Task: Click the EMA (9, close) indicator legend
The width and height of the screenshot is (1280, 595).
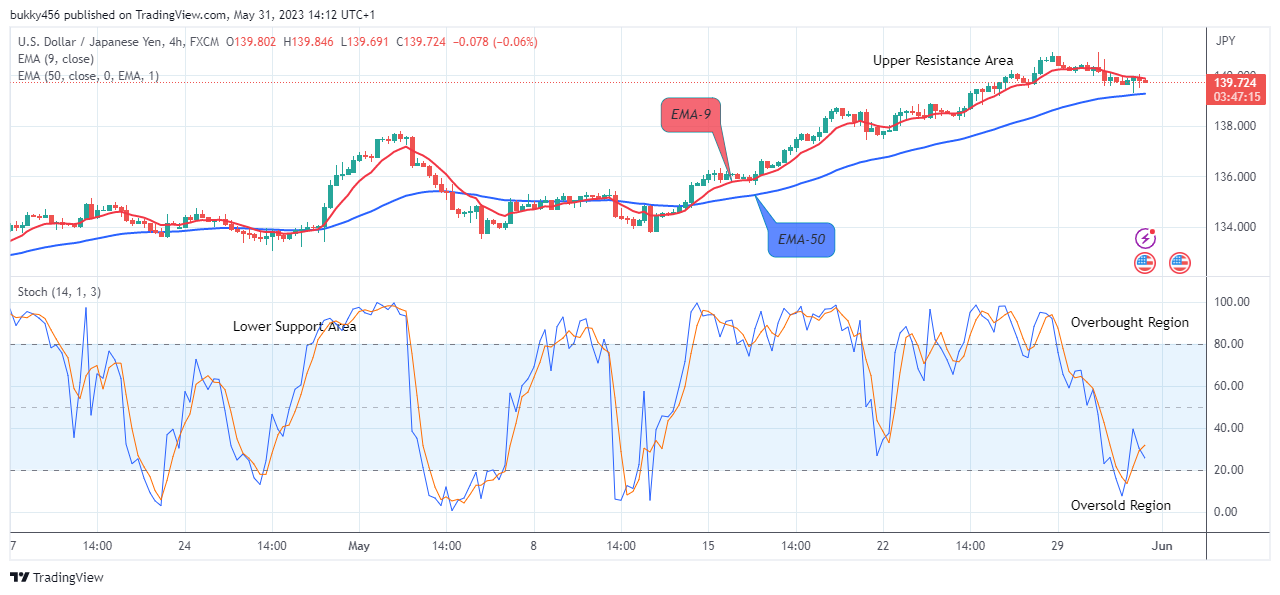Action: [x=56, y=59]
